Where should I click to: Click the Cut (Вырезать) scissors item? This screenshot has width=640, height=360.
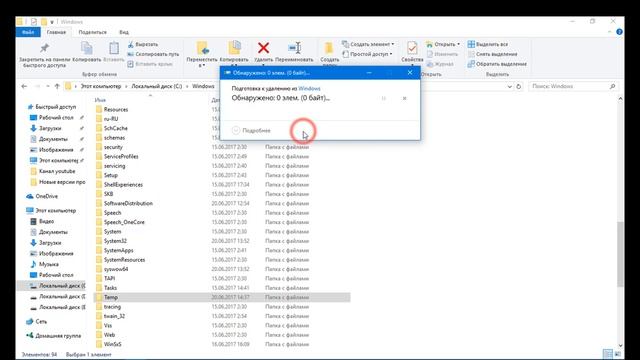(x=142, y=44)
